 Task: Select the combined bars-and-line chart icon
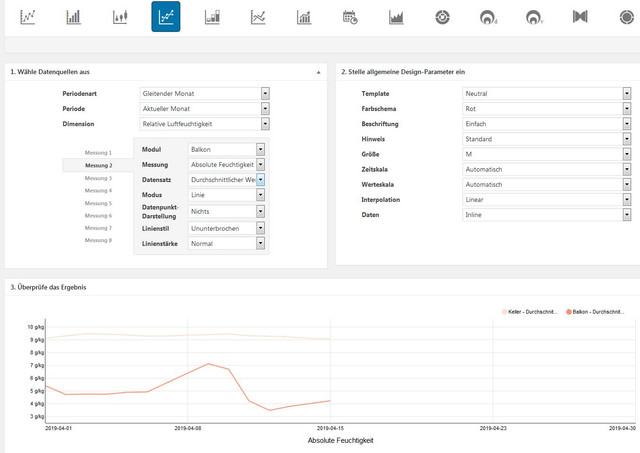pos(304,17)
